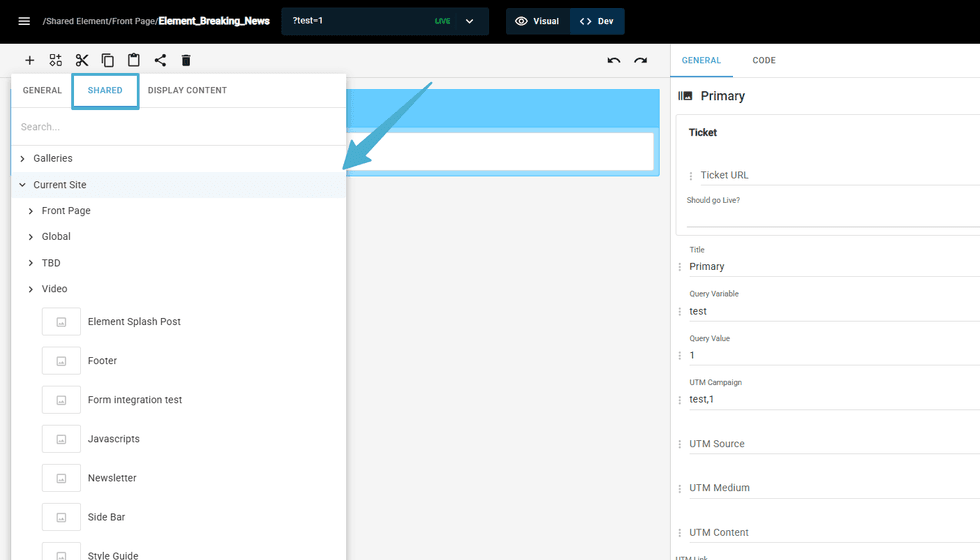The height and width of the screenshot is (560, 980).
Task: Click the Element_Breaking_News breadcrumb title
Action: coord(214,21)
